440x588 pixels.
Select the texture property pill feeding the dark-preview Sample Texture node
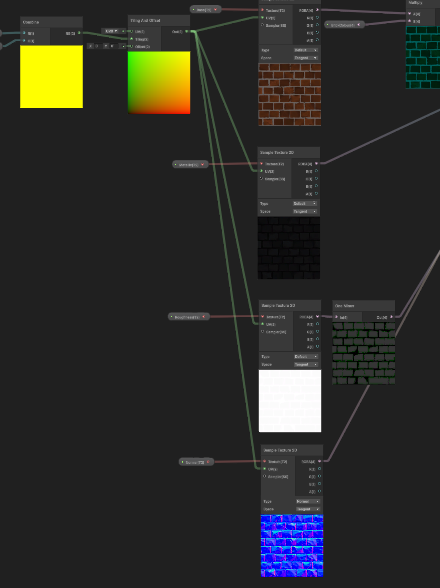coord(190,164)
